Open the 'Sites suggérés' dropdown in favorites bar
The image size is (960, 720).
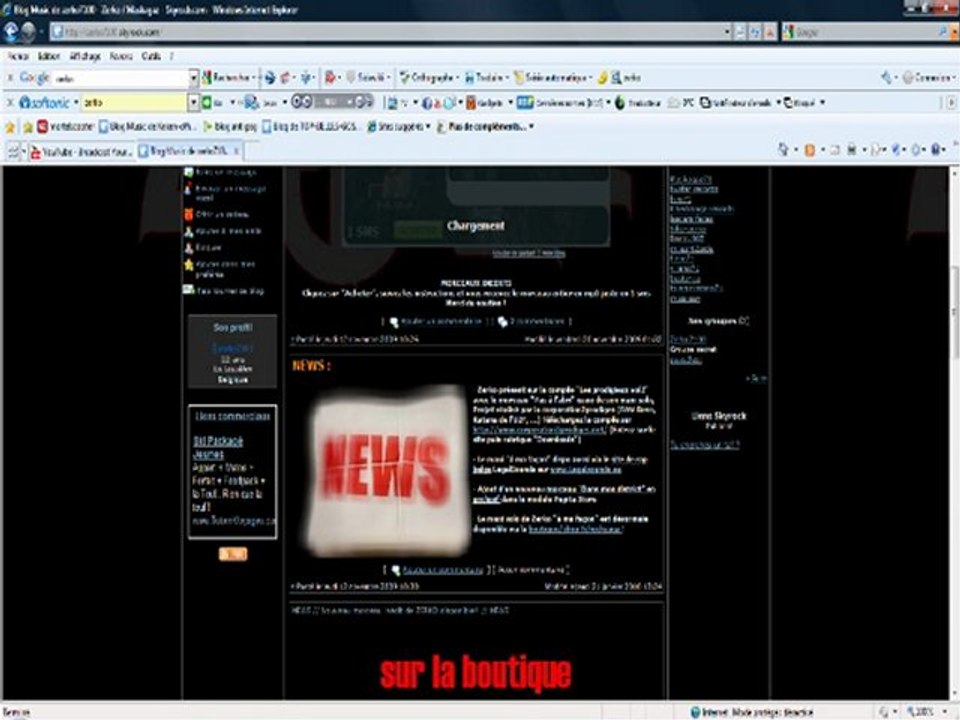(428, 127)
